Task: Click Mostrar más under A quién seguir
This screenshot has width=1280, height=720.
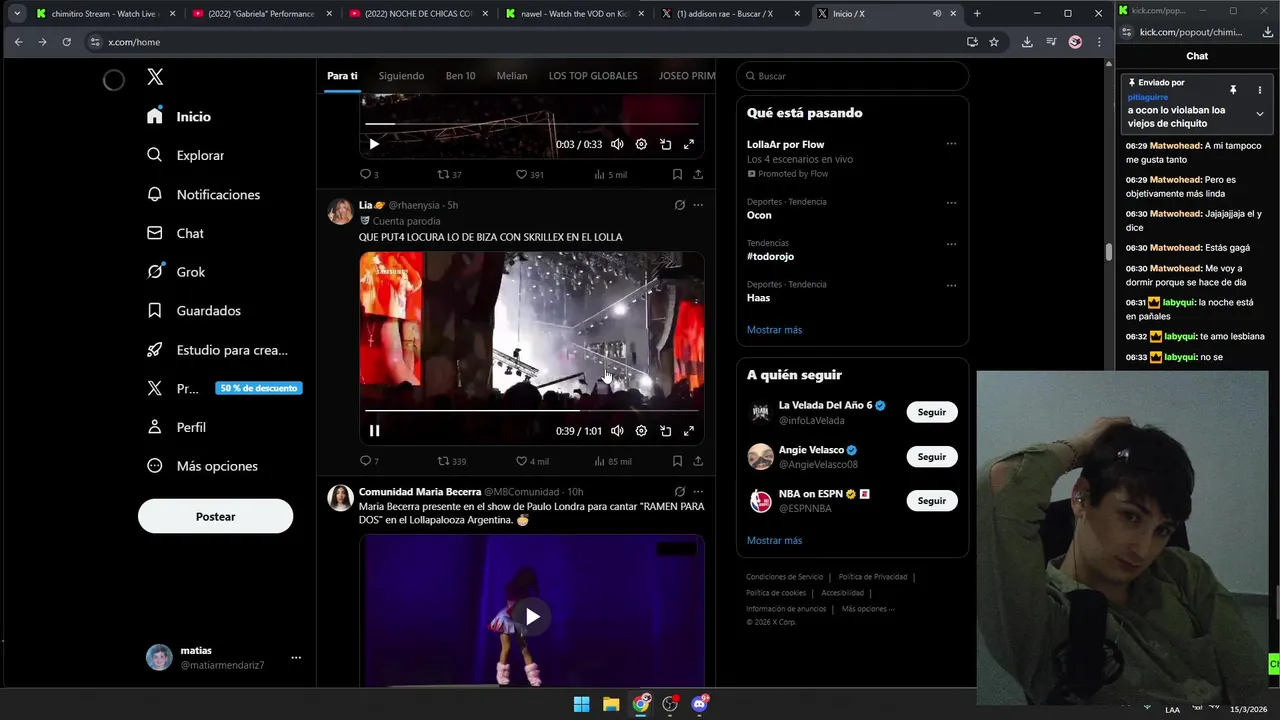Action: click(774, 540)
